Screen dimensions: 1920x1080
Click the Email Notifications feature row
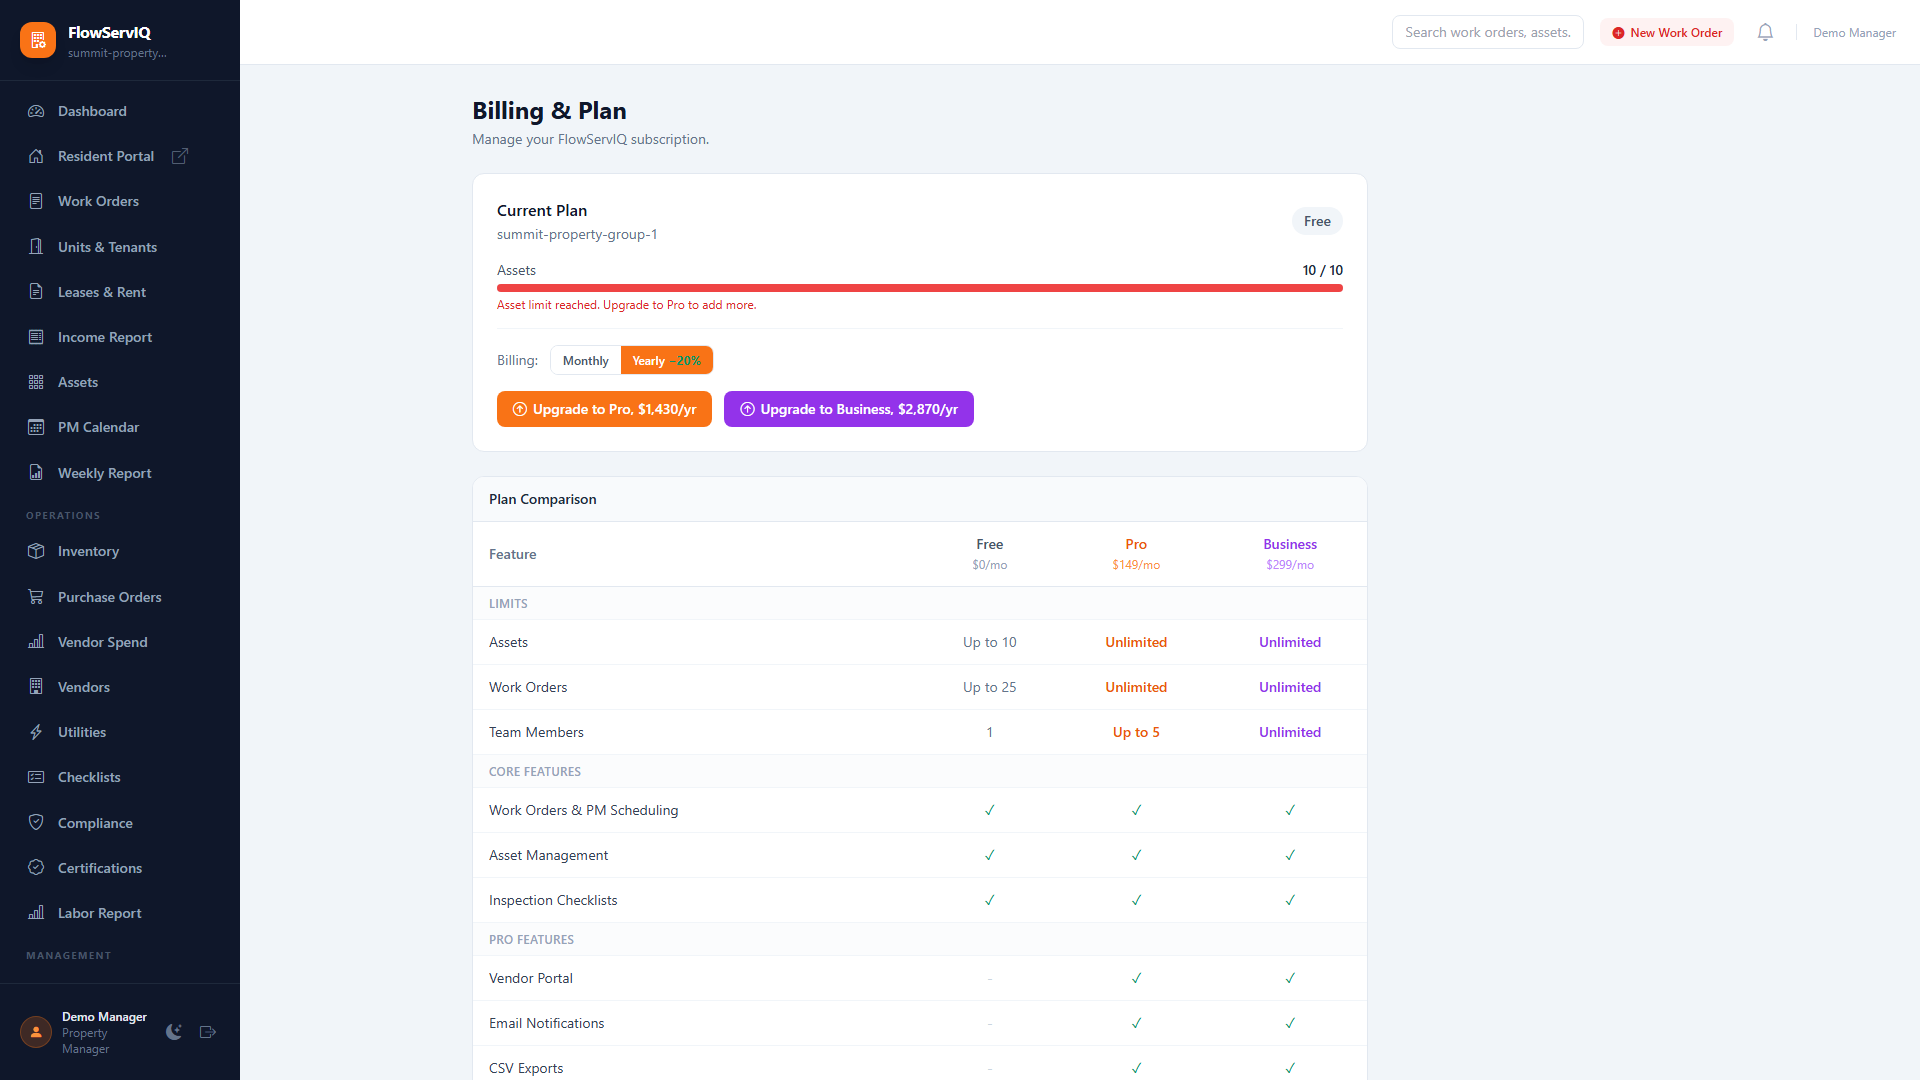pyautogui.click(x=920, y=1023)
